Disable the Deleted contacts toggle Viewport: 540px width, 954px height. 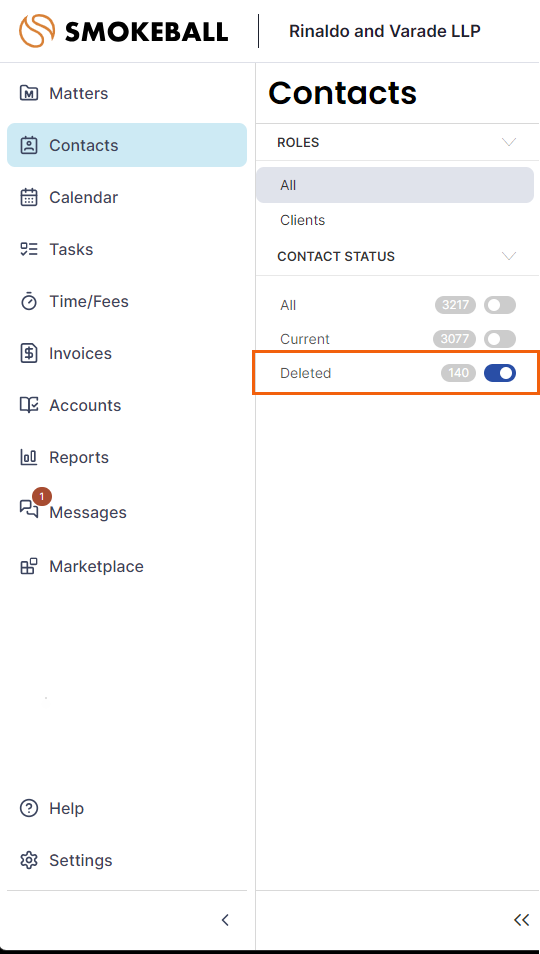point(500,373)
